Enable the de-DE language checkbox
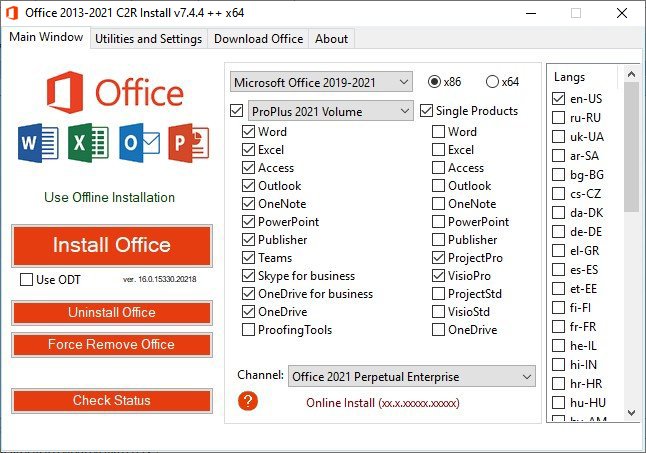Image resolution: width=646 pixels, height=453 pixels. coord(558,231)
